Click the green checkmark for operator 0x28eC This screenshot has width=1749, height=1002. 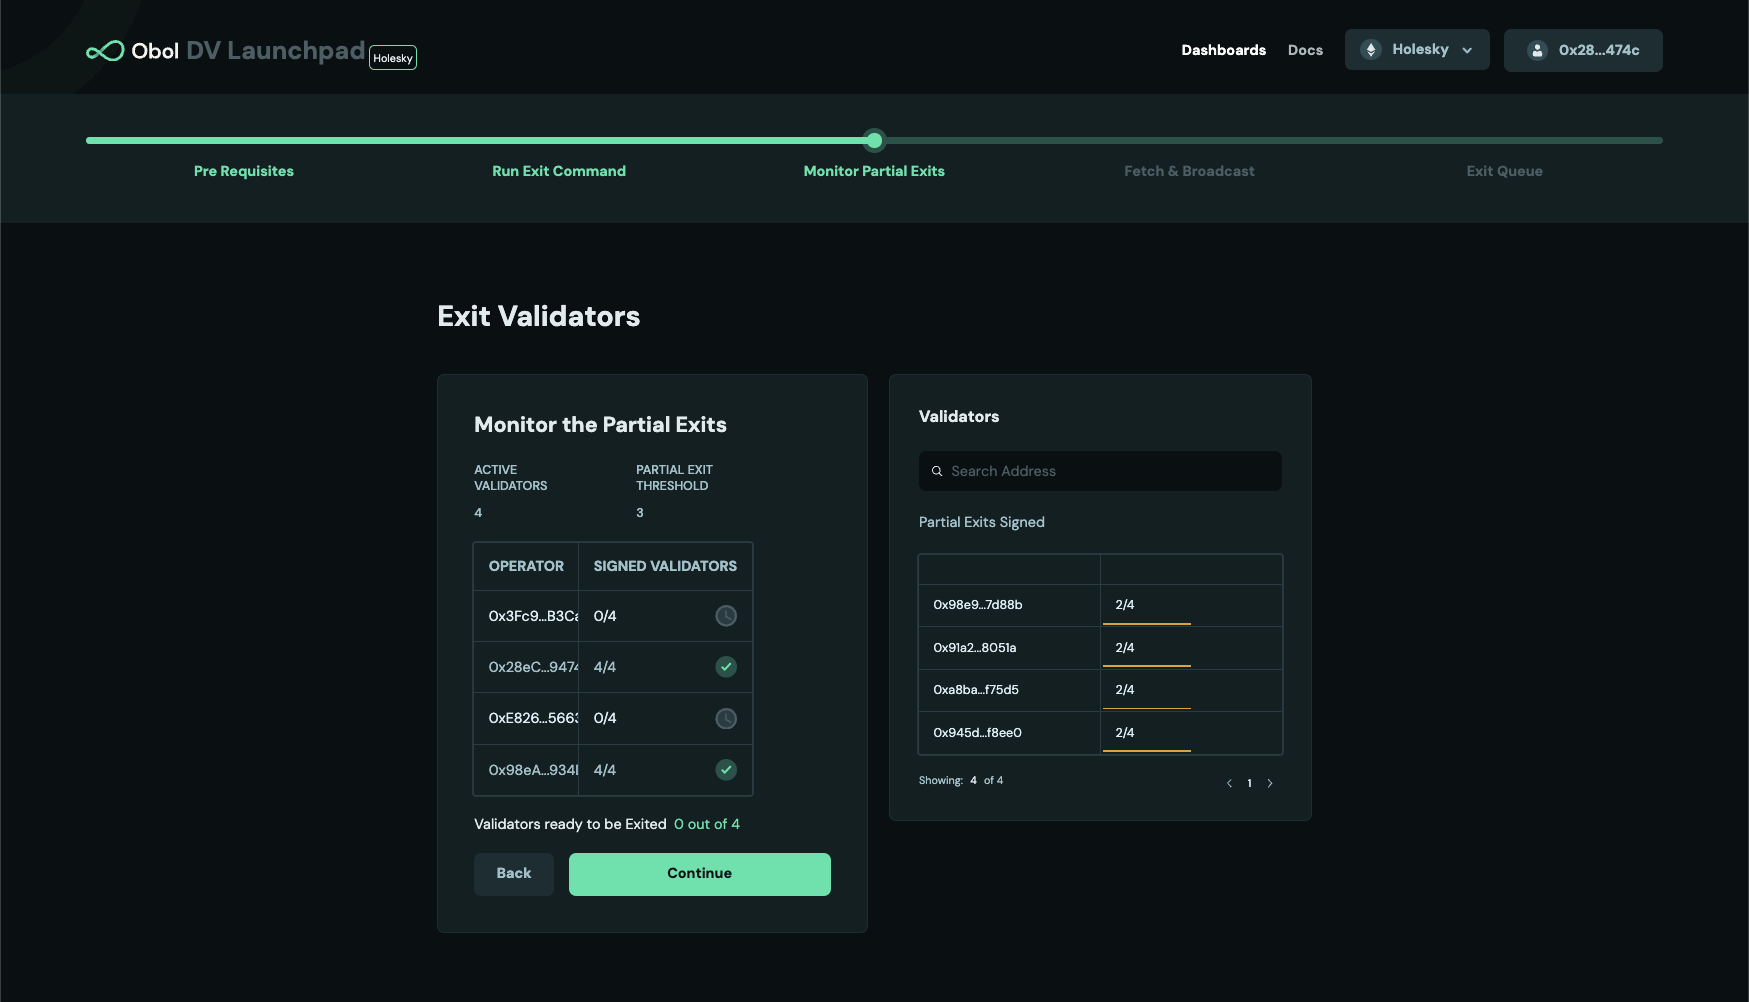(726, 667)
